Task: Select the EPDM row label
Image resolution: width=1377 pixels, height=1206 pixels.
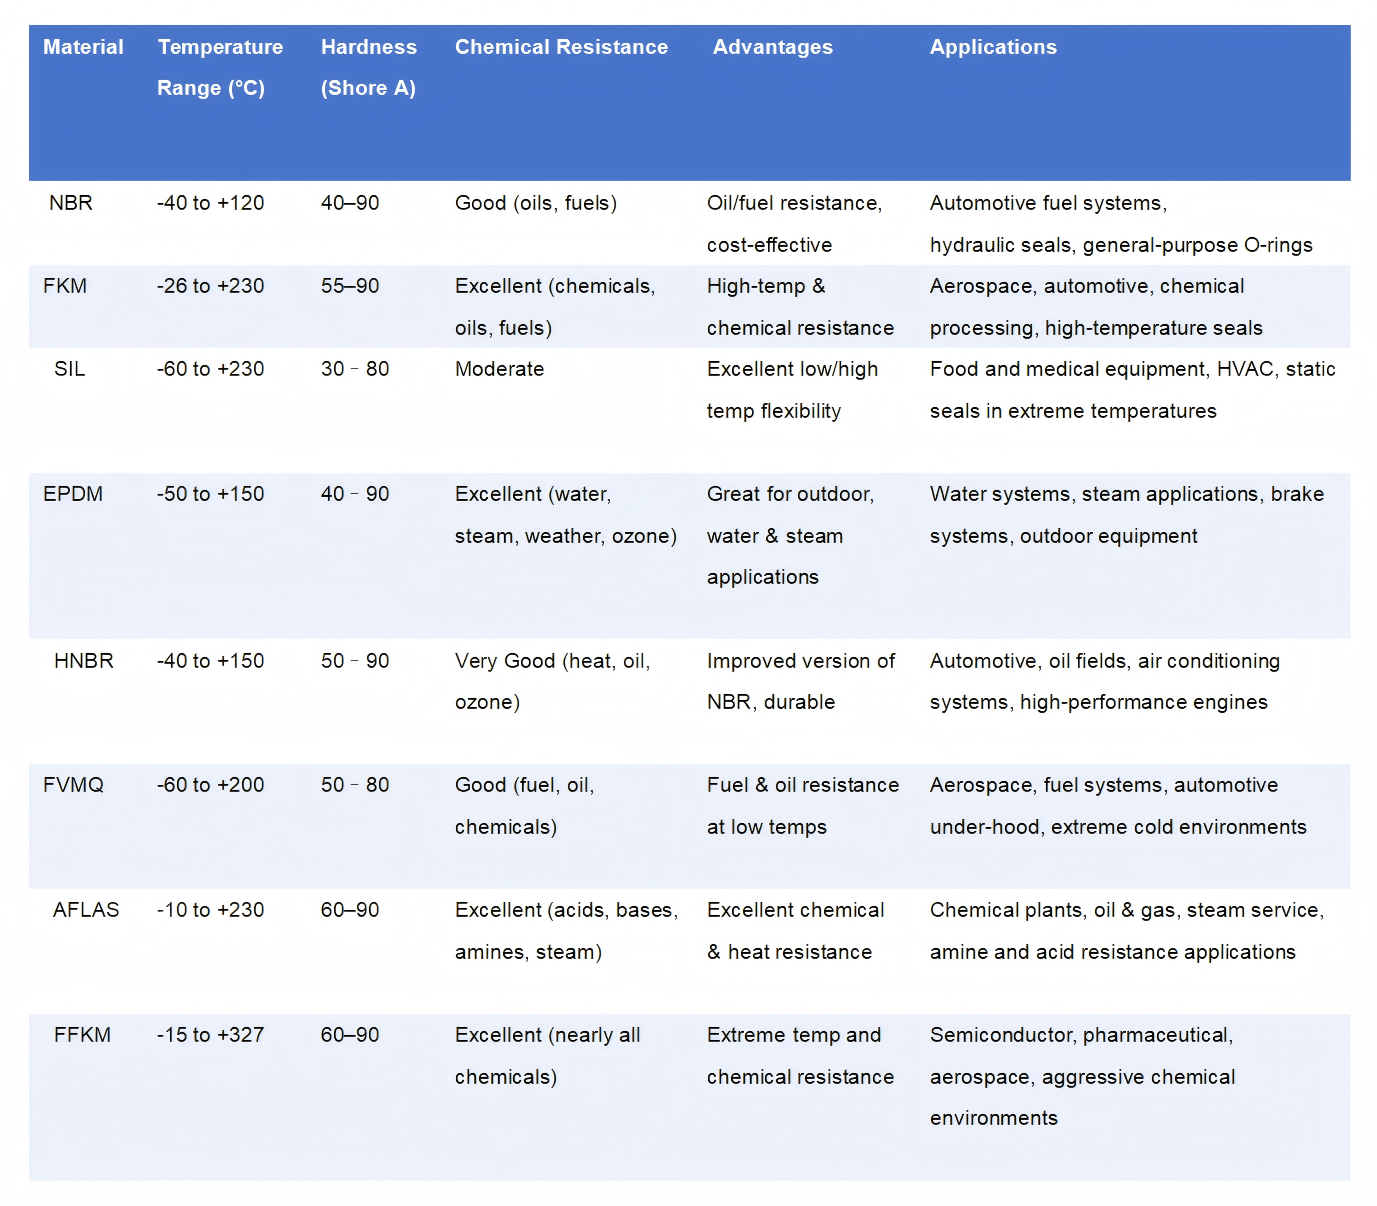Action: click(73, 494)
